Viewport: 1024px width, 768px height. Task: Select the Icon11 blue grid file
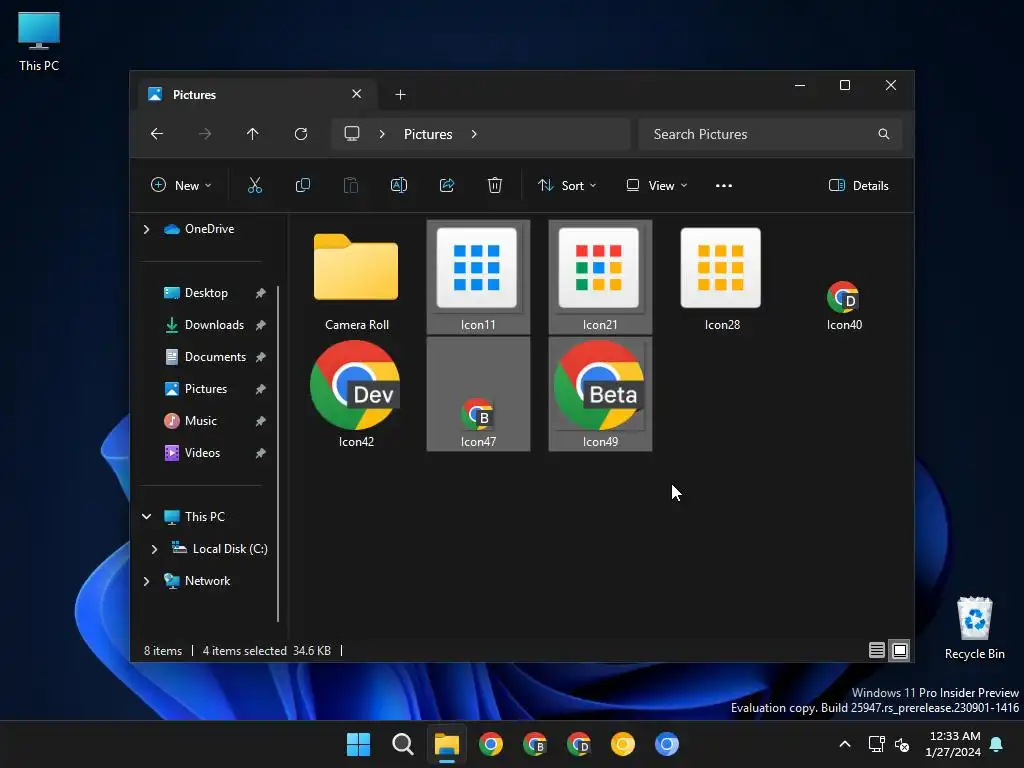click(478, 278)
